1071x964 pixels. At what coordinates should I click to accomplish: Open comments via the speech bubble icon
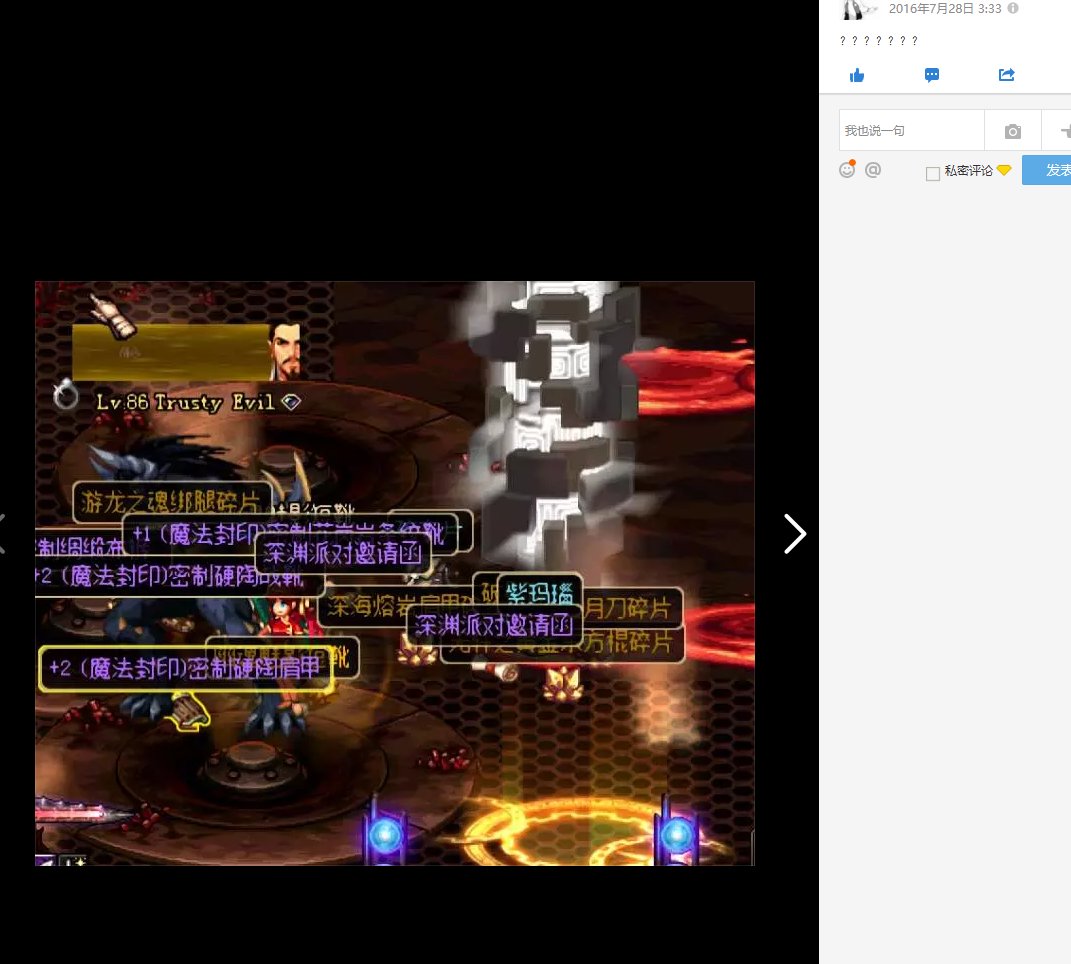pos(932,75)
